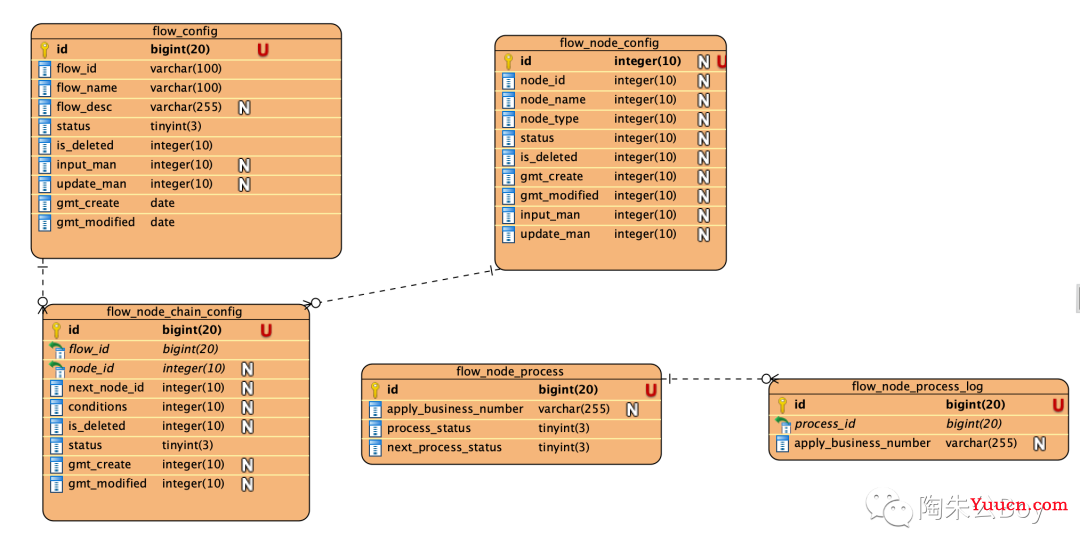Select nullable N marker on flow_desc row
Image resolution: width=1080 pixels, height=559 pixels.
click(x=244, y=107)
